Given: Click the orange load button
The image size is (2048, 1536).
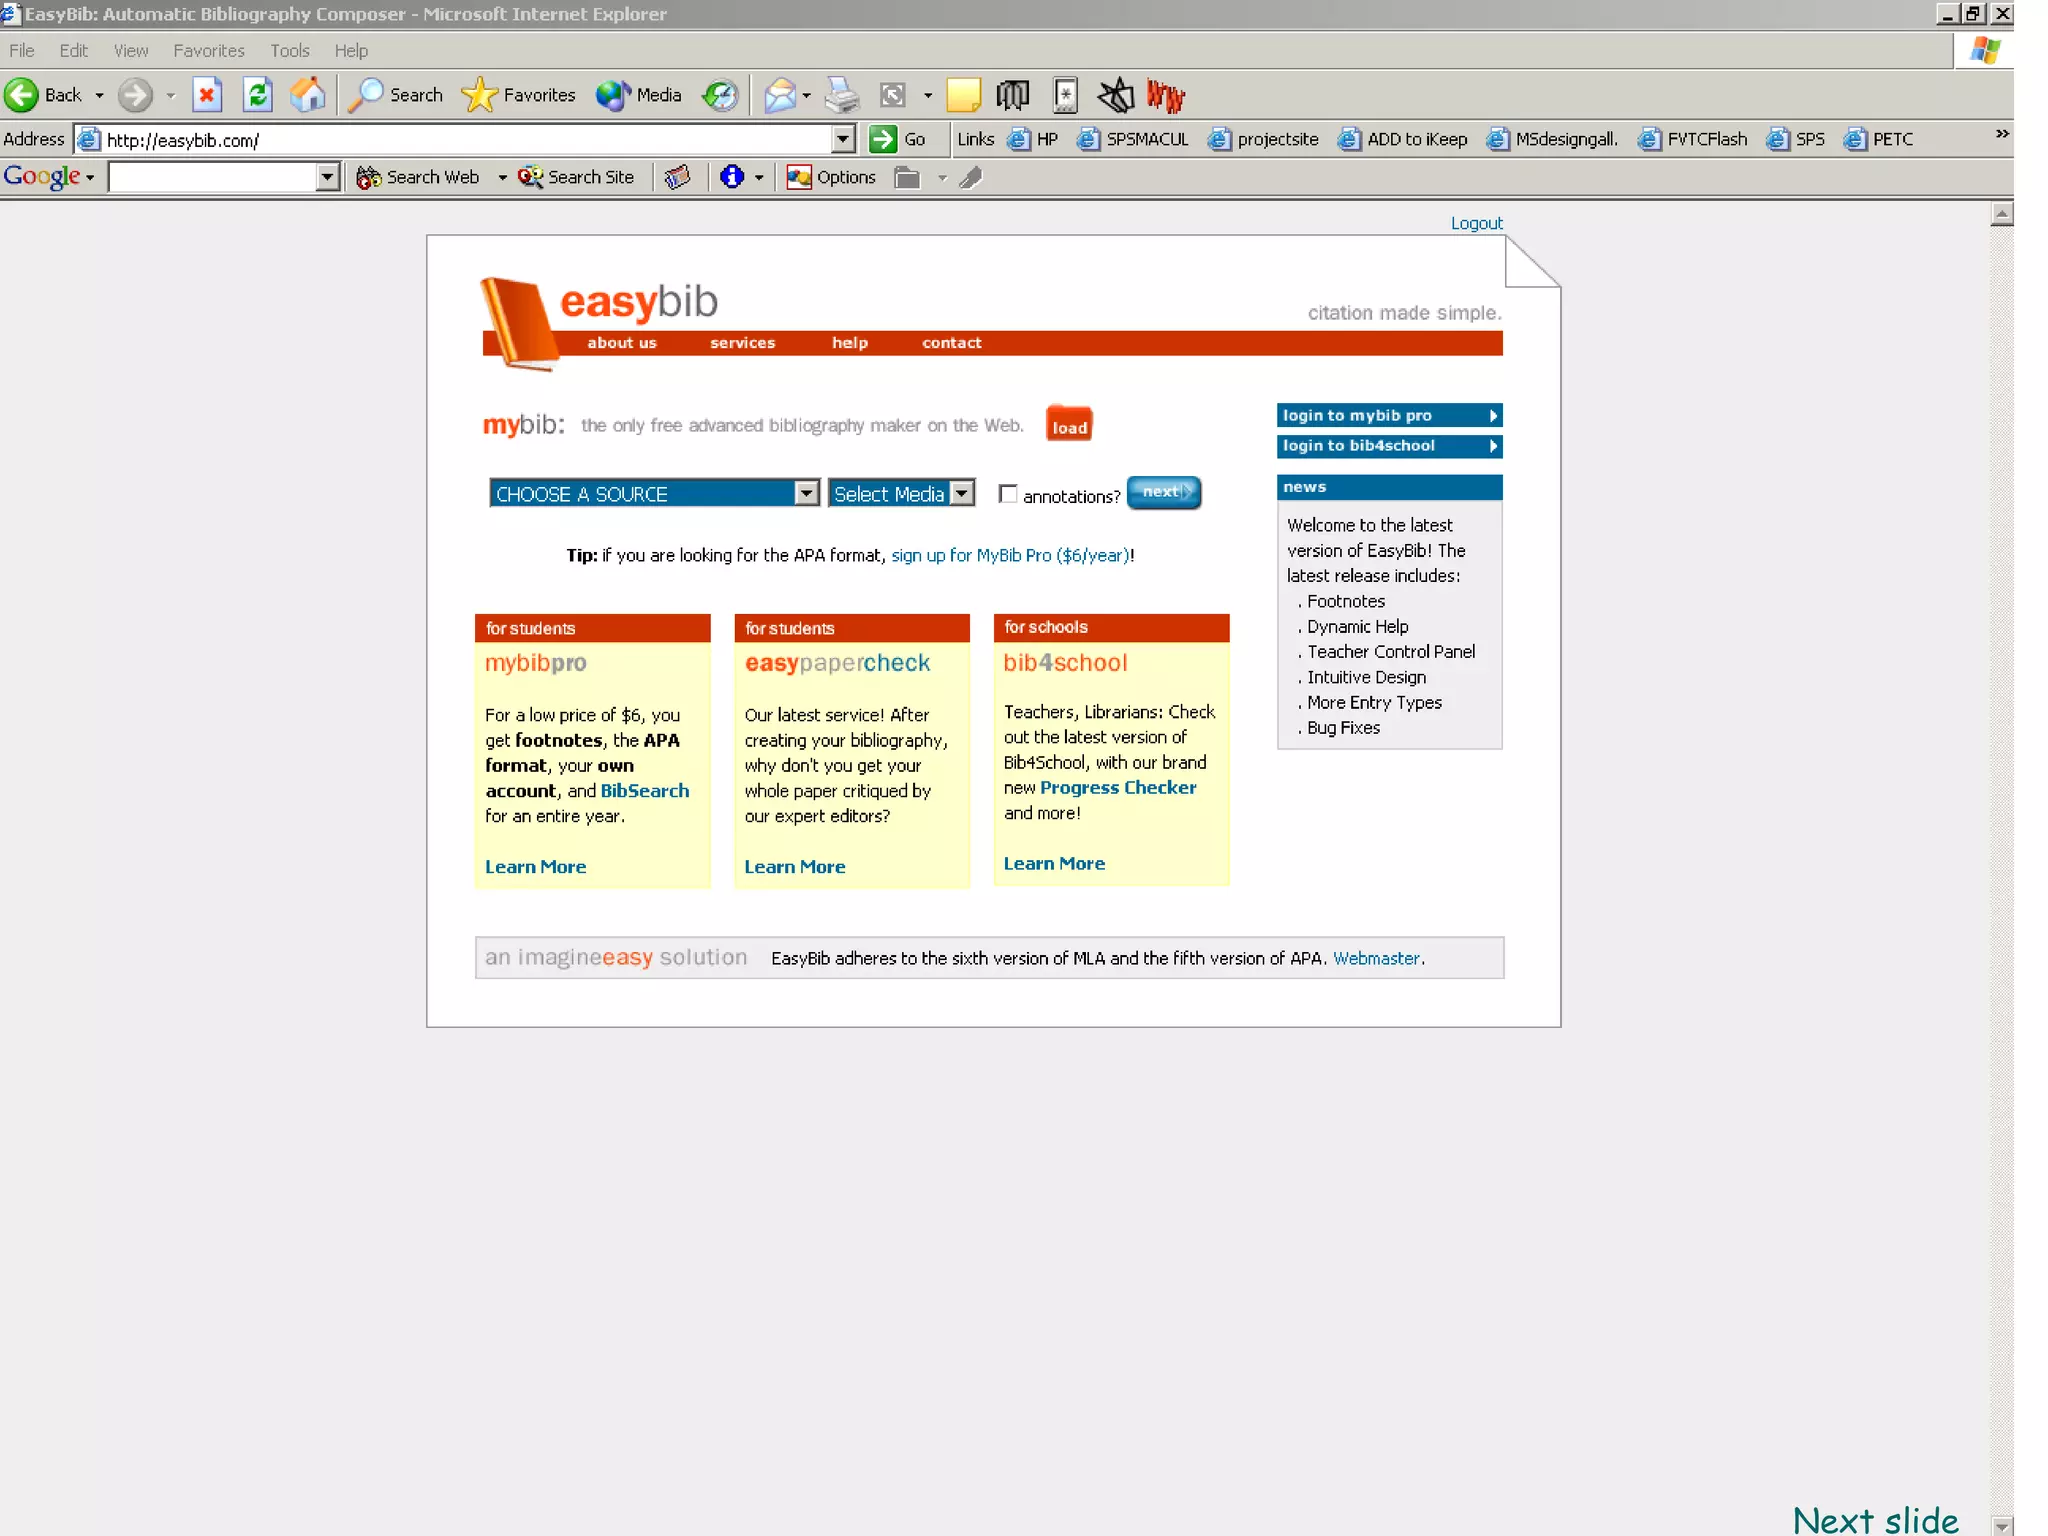Looking at the screenshot, I should [x=1068, y=426].
